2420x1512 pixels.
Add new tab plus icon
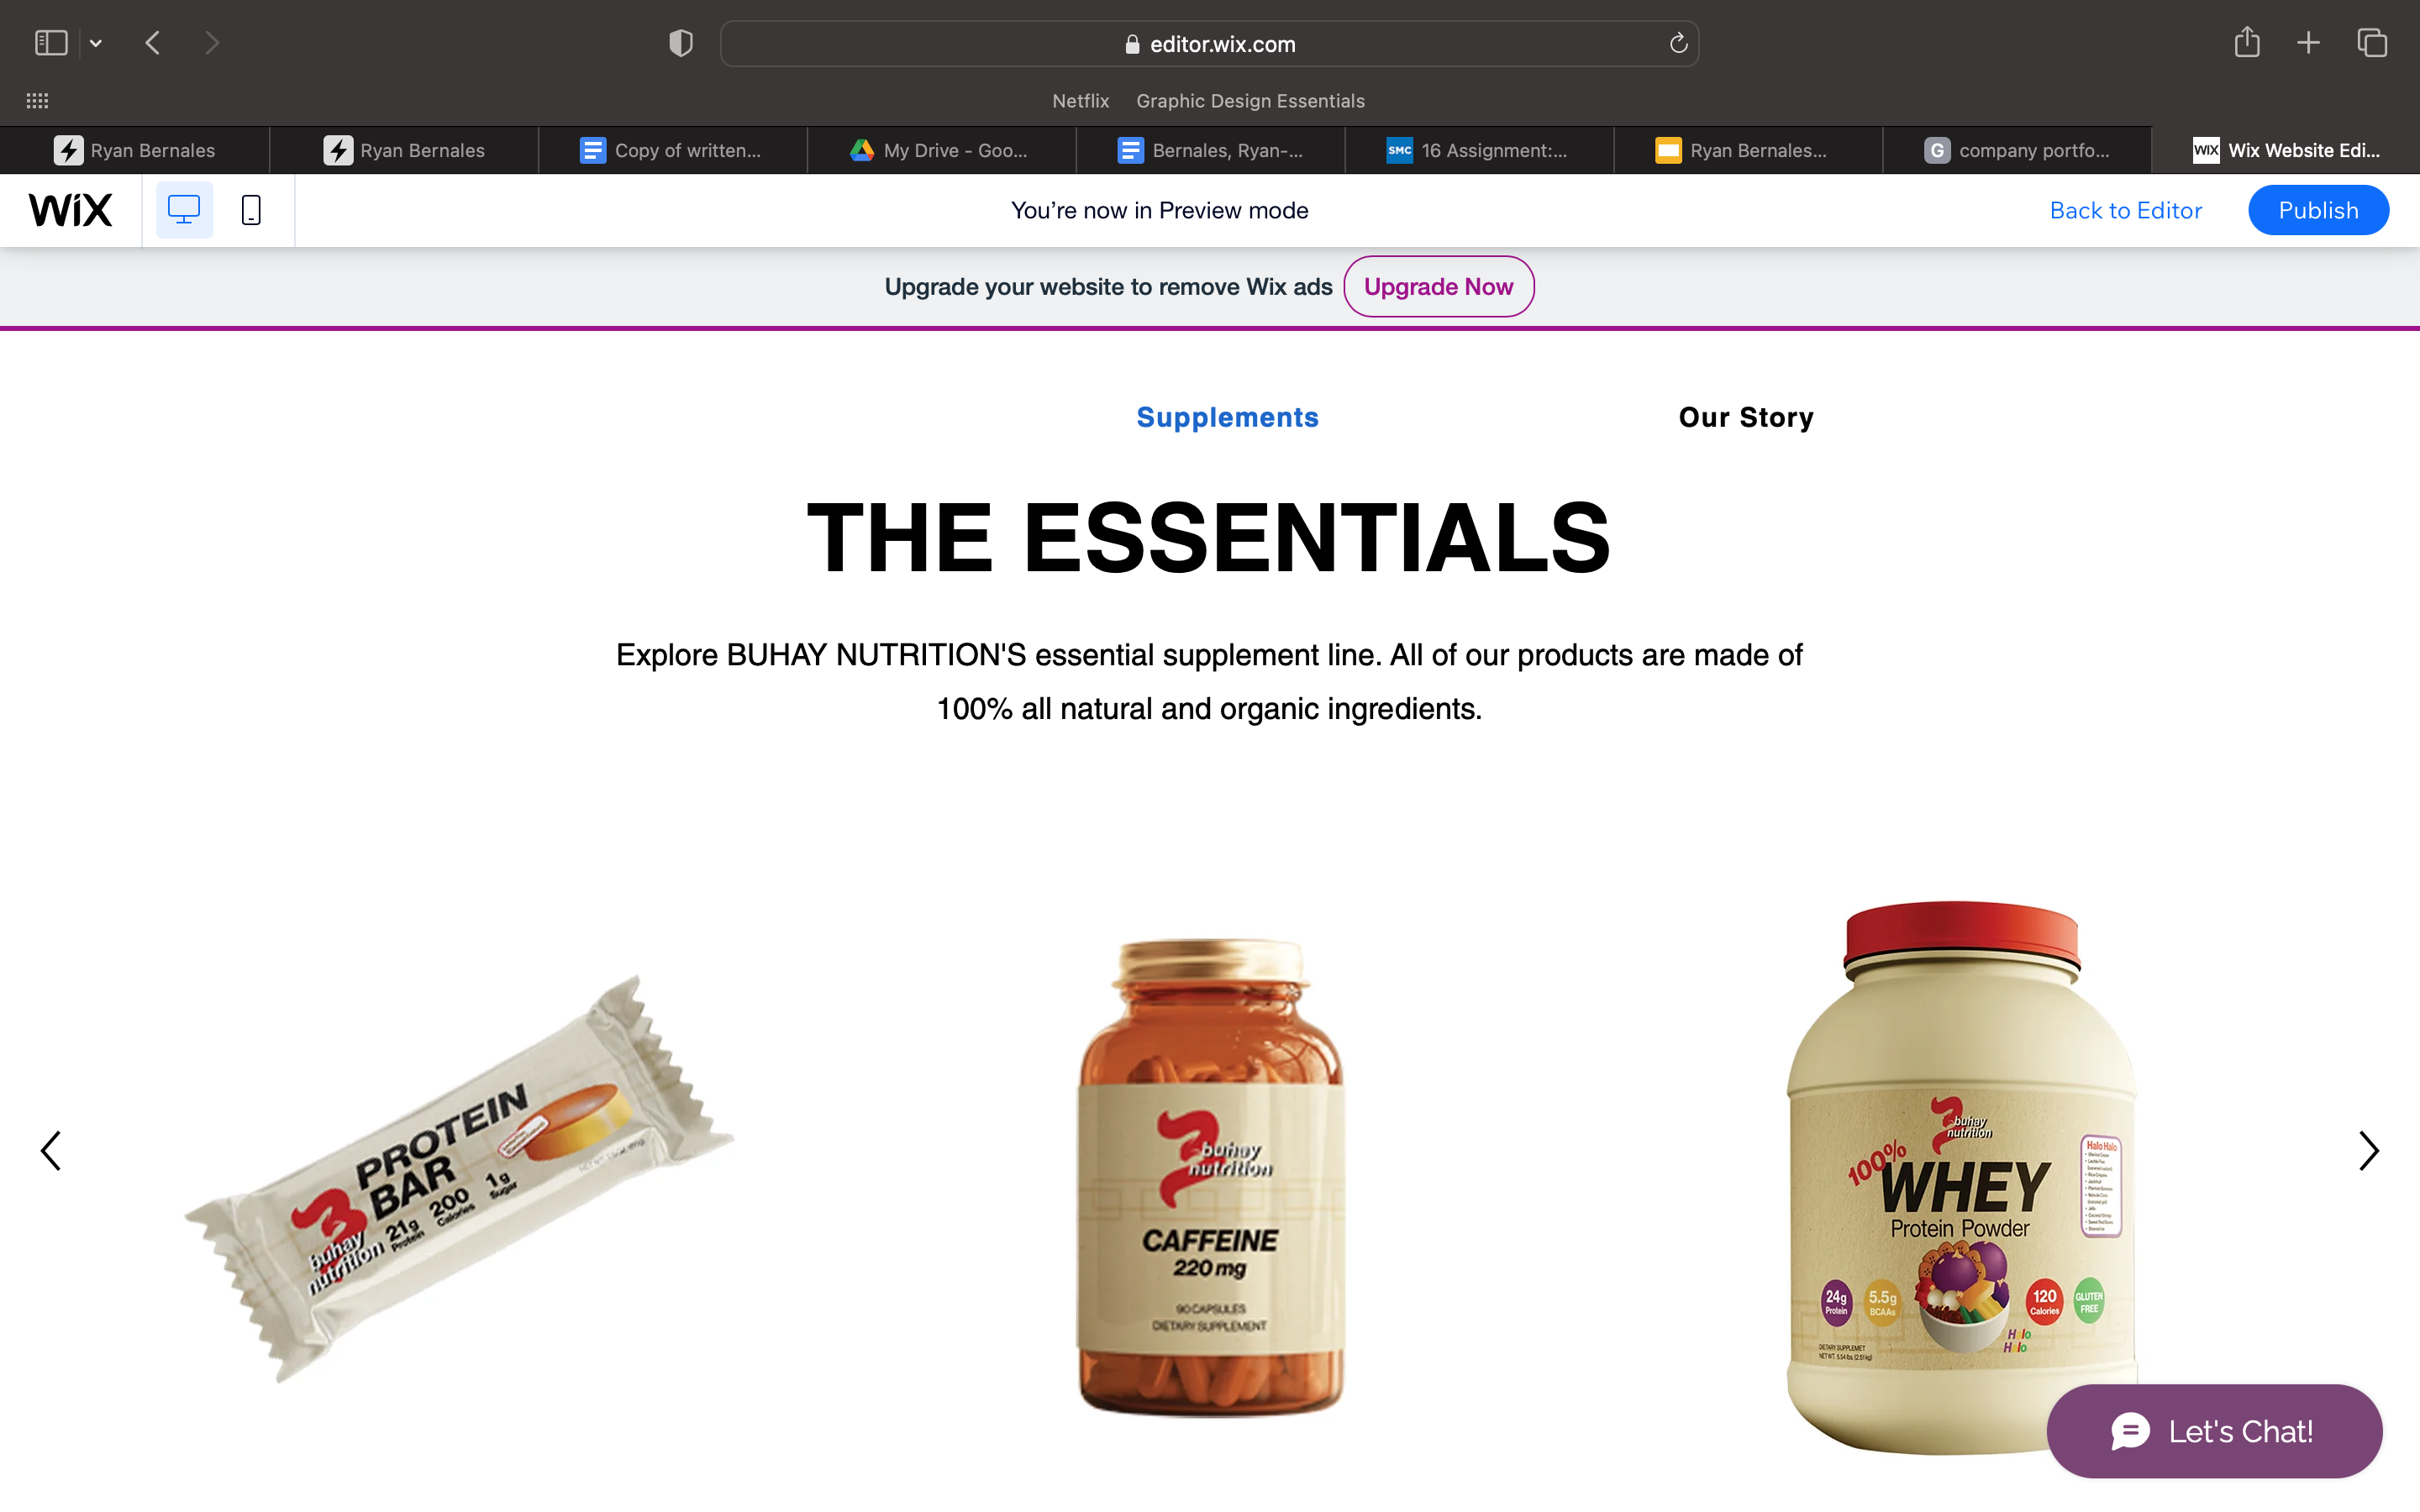(2308, 43)
